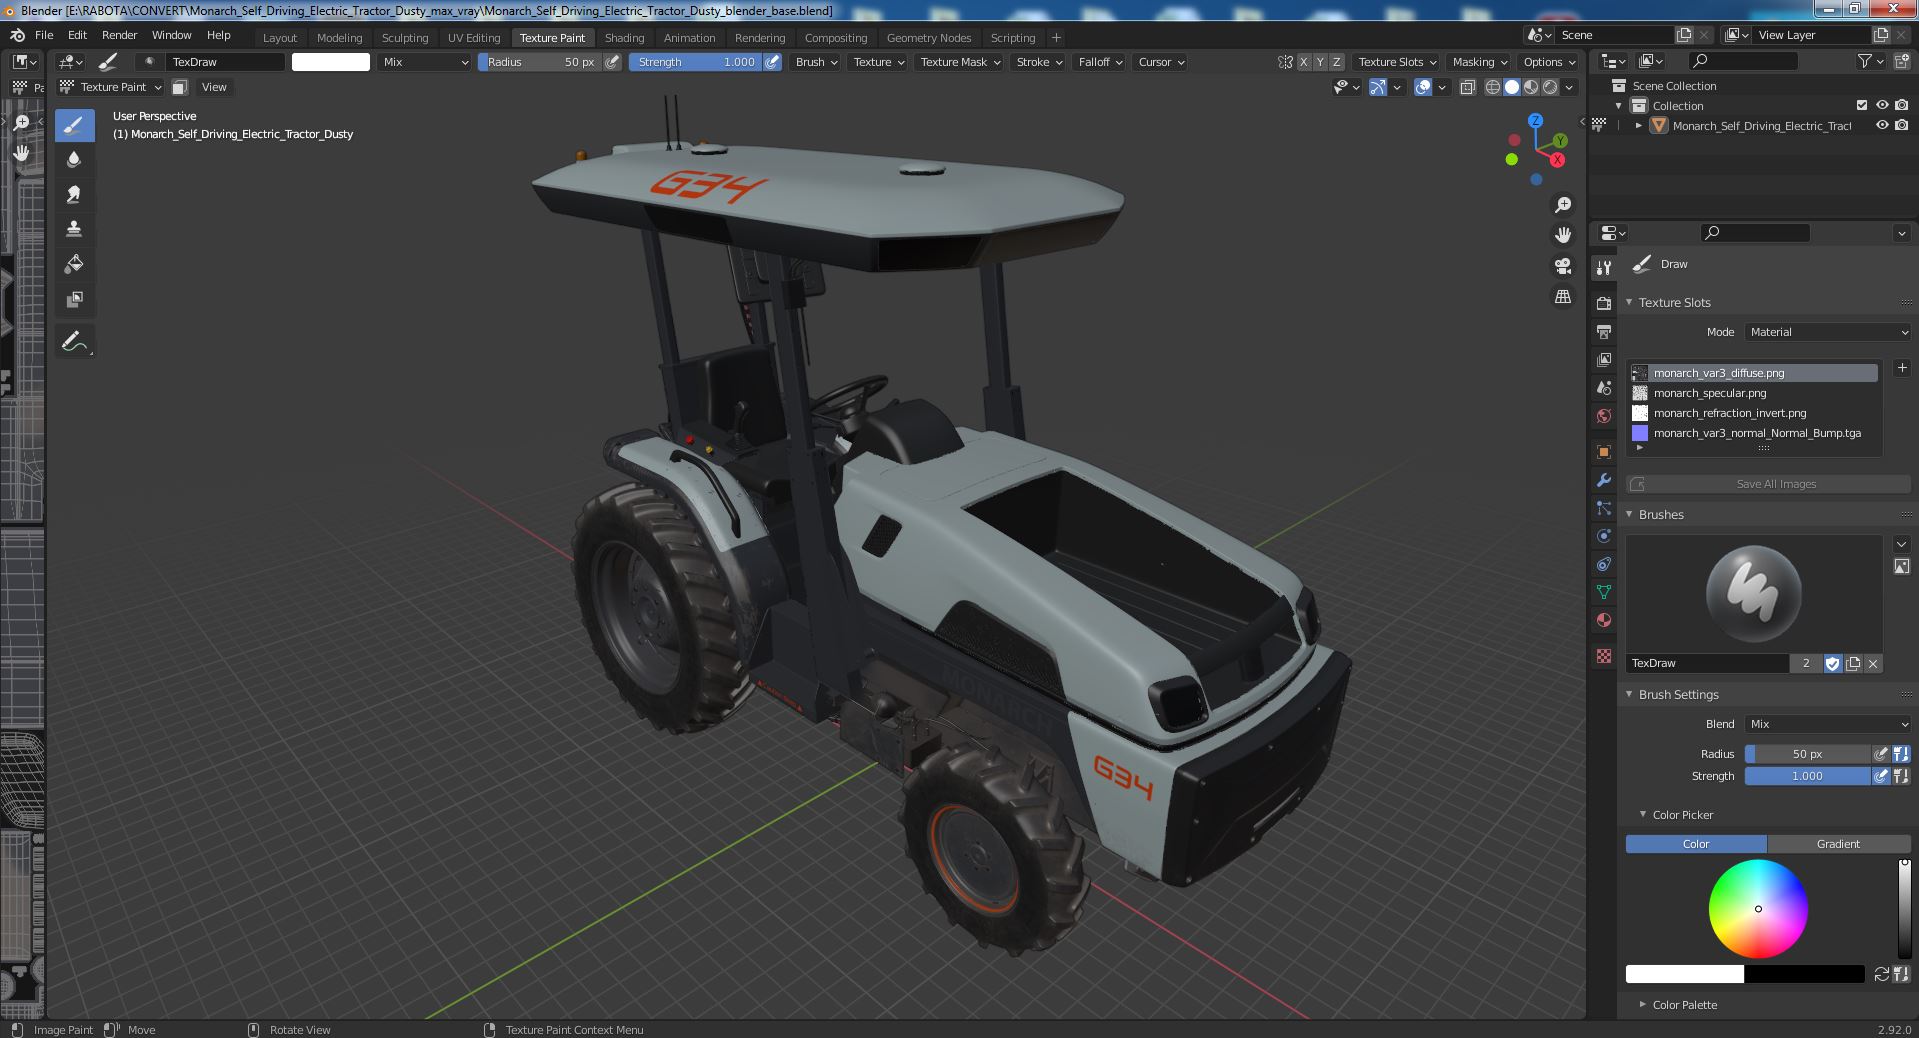Open the Texture Paint mode selector

pos(110,87)
